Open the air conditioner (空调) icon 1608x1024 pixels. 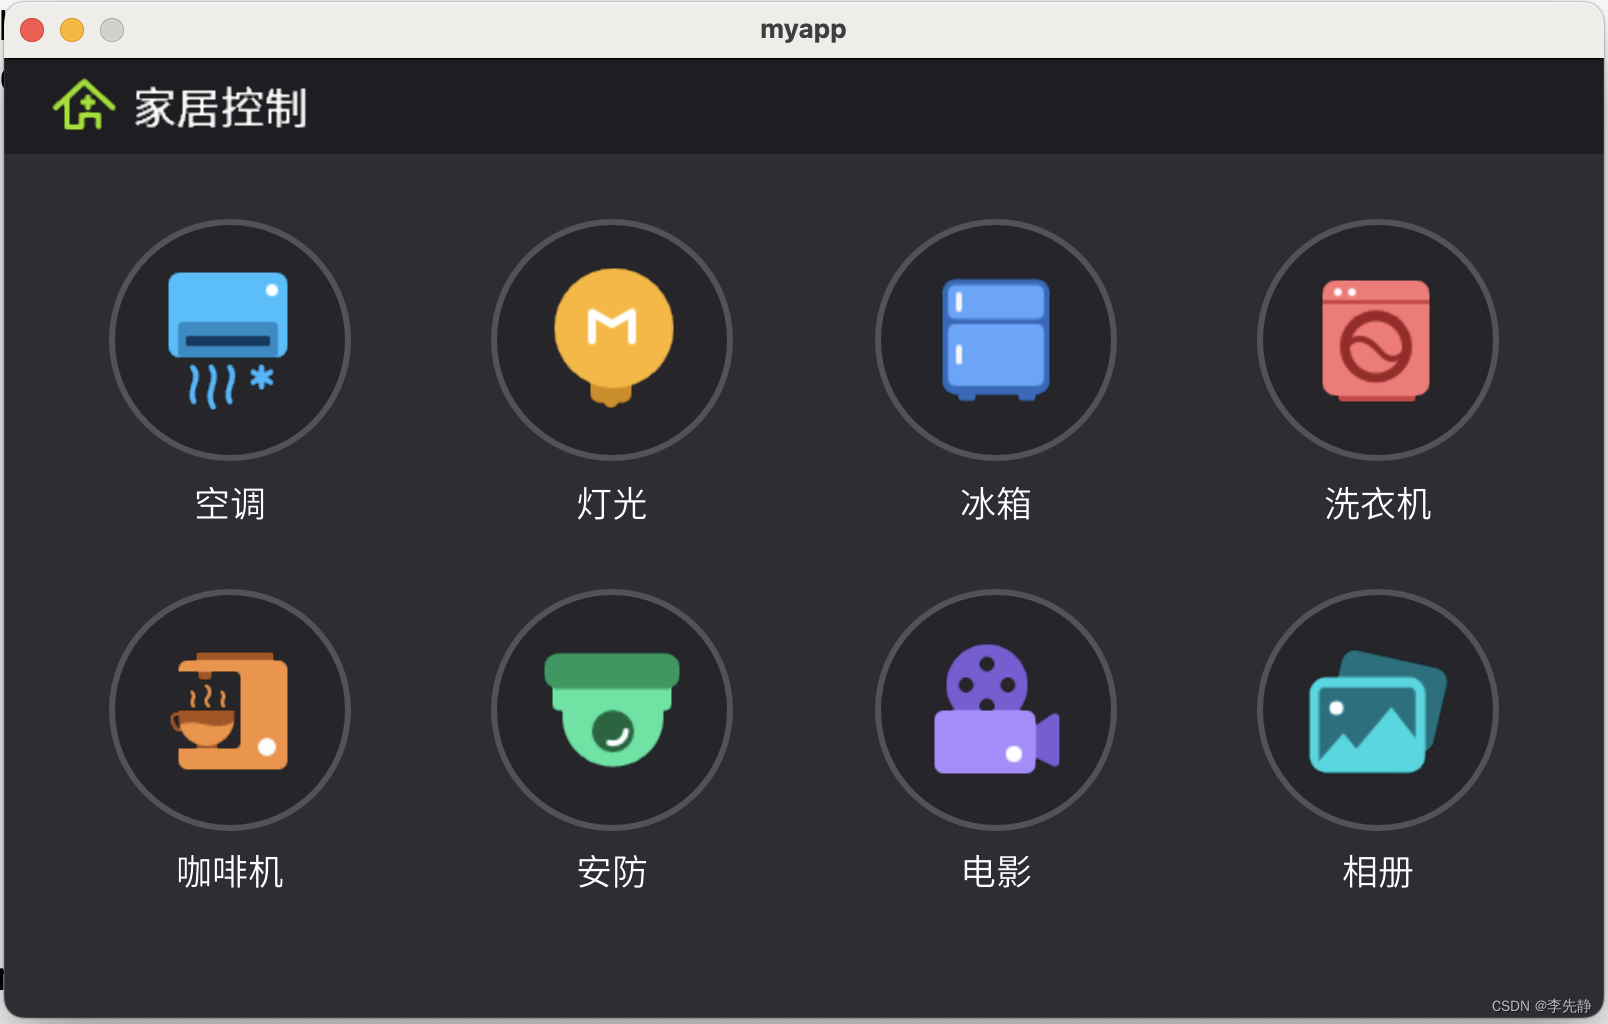229,340
